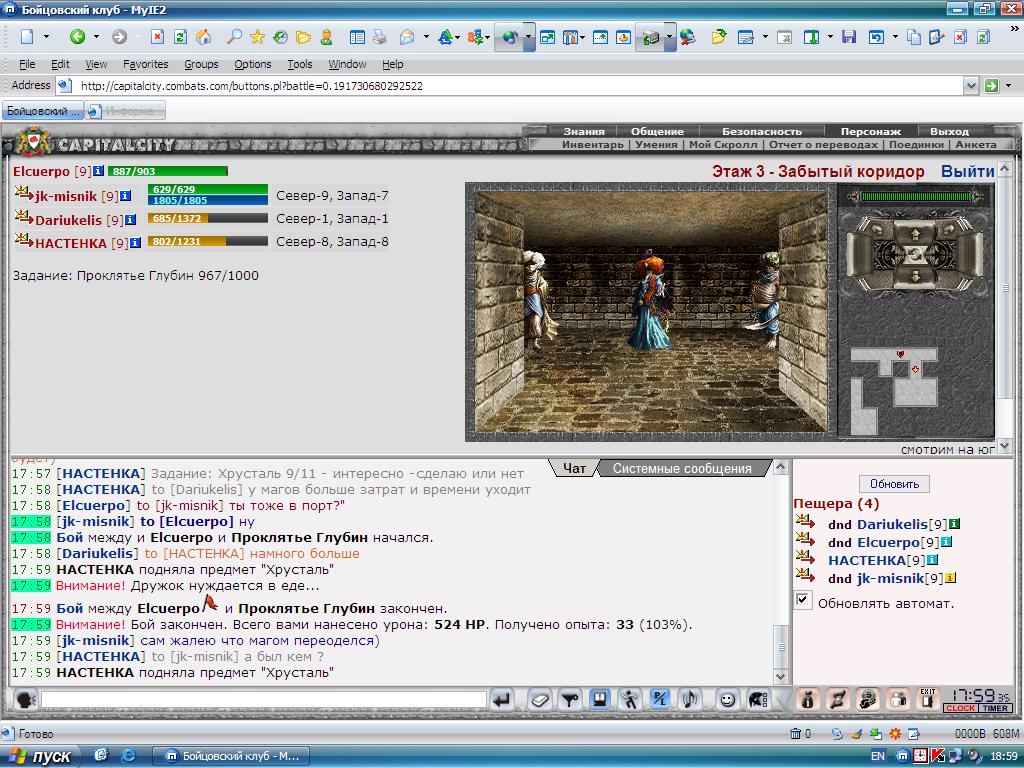Screen dimensions: 1024x768
Task: Open the Персонаж menu
Action: 871,131
